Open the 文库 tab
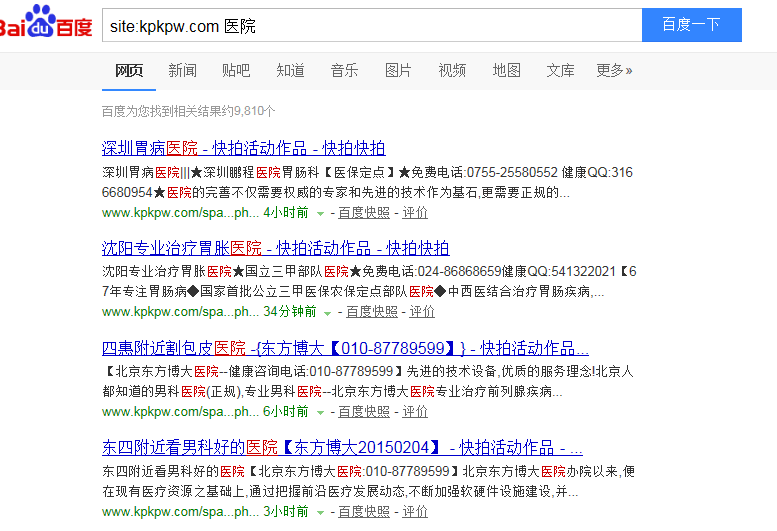Viewport: 777px width, 531px height. coord(560,70)
